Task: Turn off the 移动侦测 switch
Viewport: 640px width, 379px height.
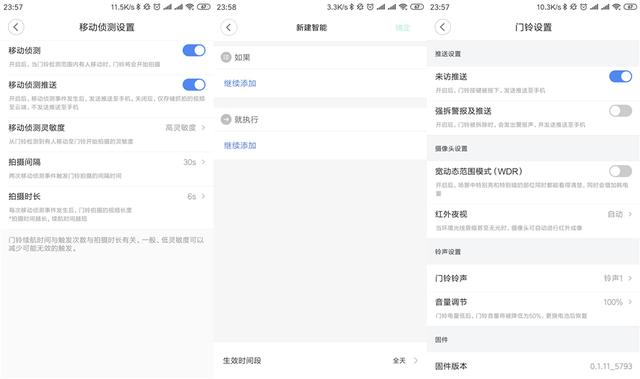Action: click(194, 50)
